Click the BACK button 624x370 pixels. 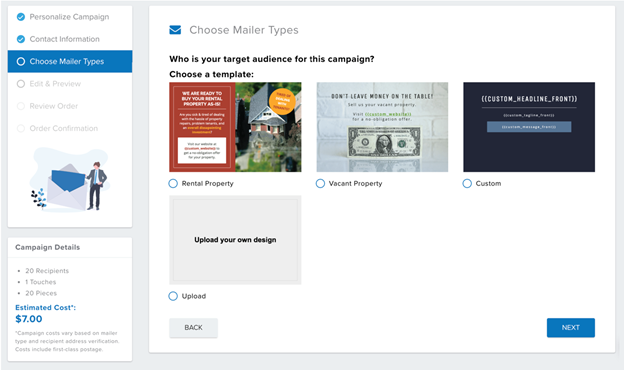pos(193,327)
